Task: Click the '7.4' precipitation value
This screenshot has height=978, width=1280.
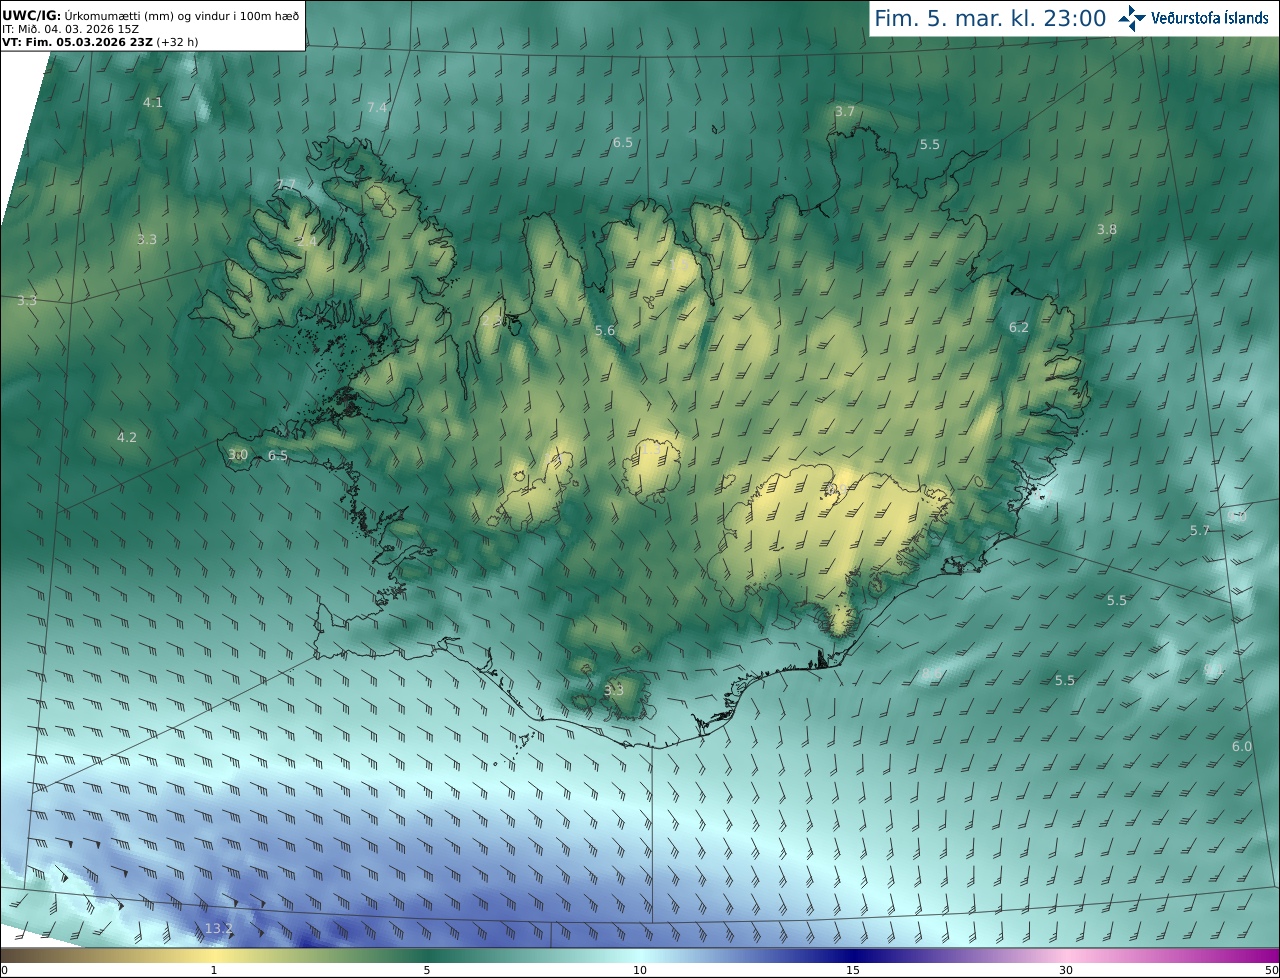Action: [x=376, y=107]
